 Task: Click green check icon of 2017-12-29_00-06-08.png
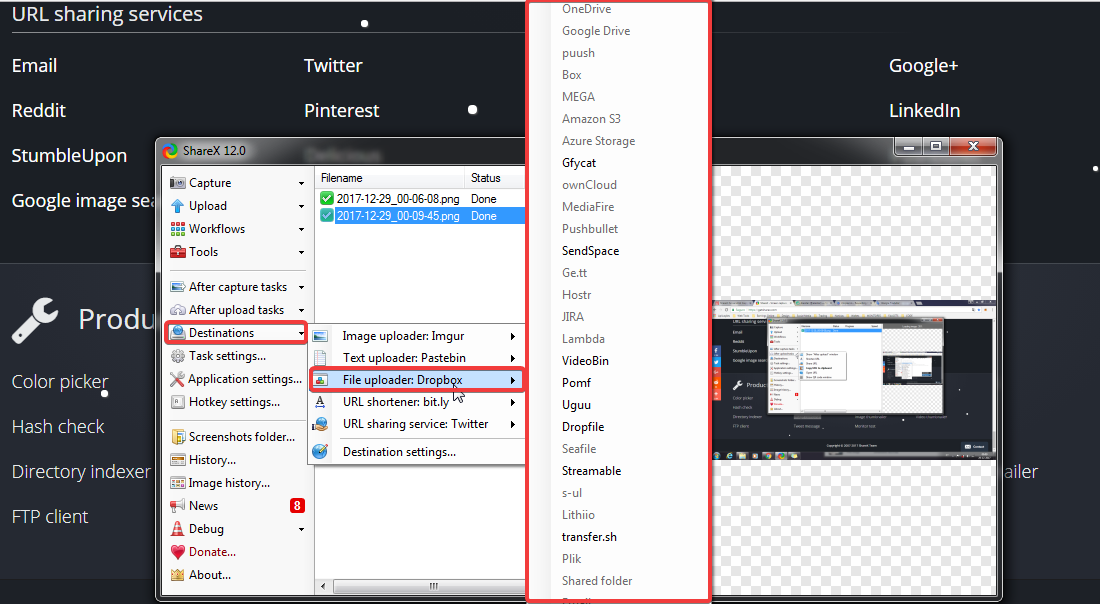click(x=327, y=199)
